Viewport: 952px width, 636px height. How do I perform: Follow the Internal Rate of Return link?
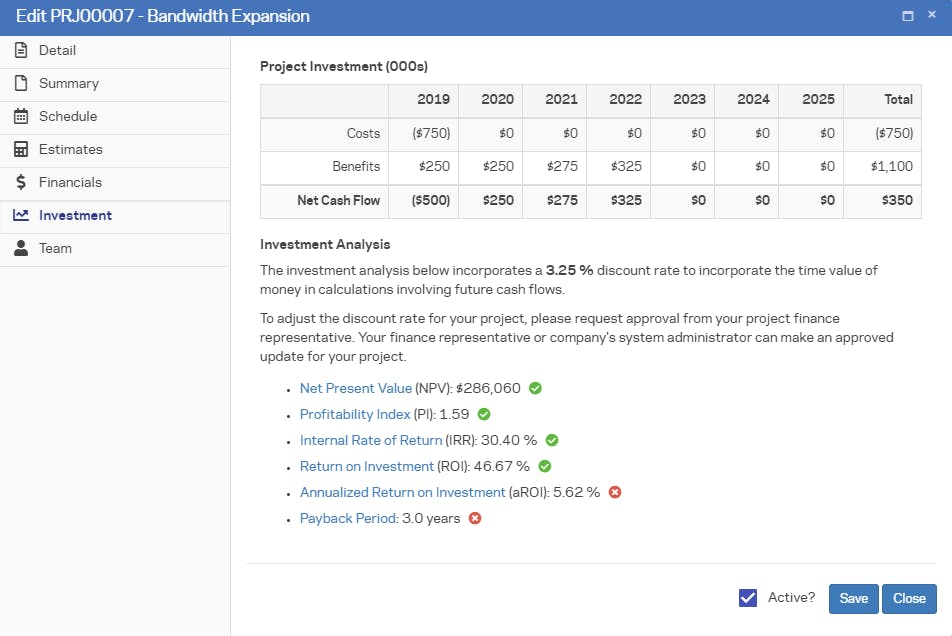370,440
